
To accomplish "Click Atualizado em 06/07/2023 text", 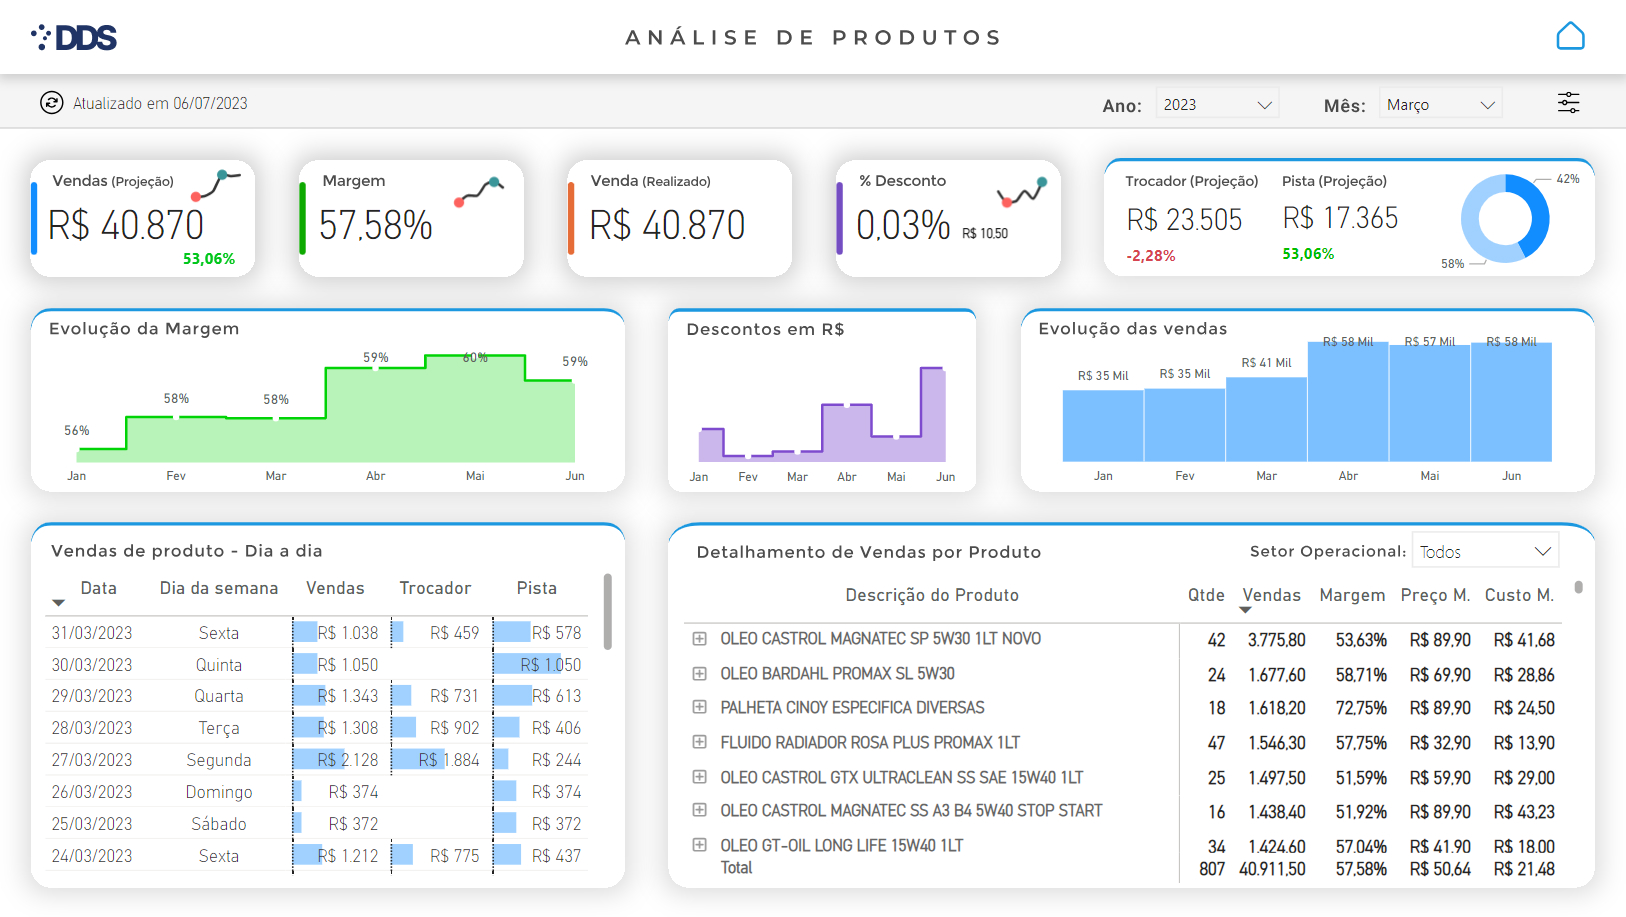I will 160,103.
